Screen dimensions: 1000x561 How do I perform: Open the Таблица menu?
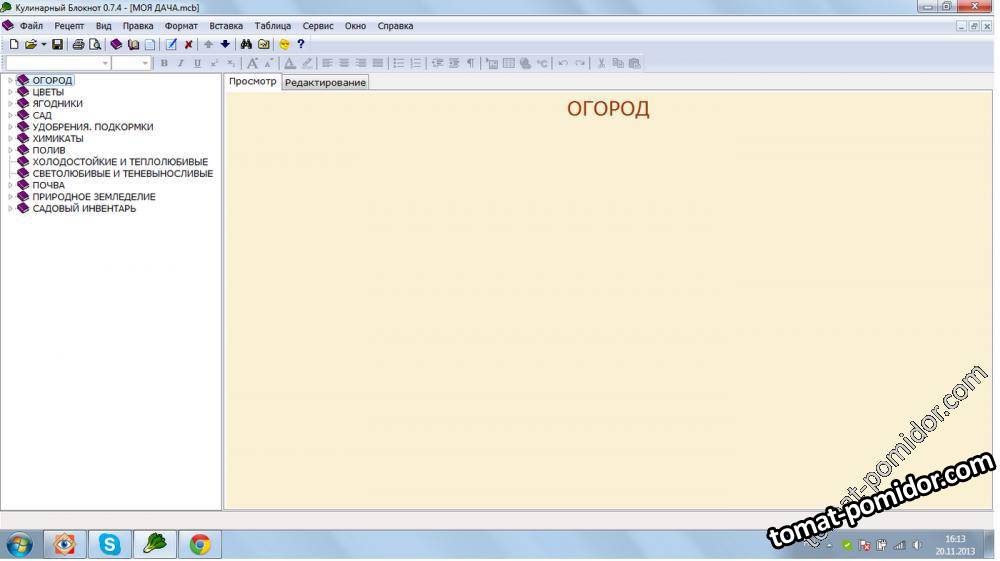point(272,26)
